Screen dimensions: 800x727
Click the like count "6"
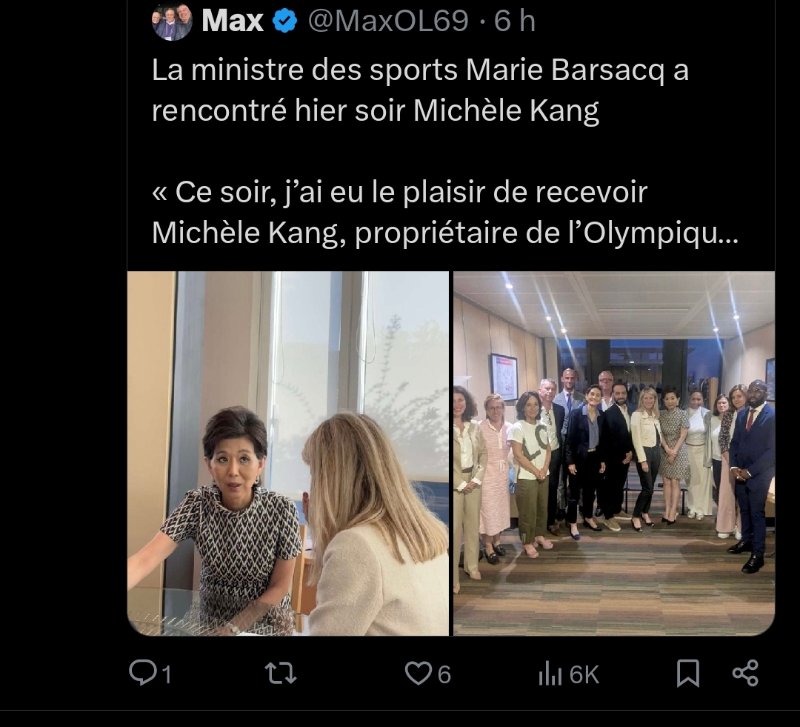(444, 675)
